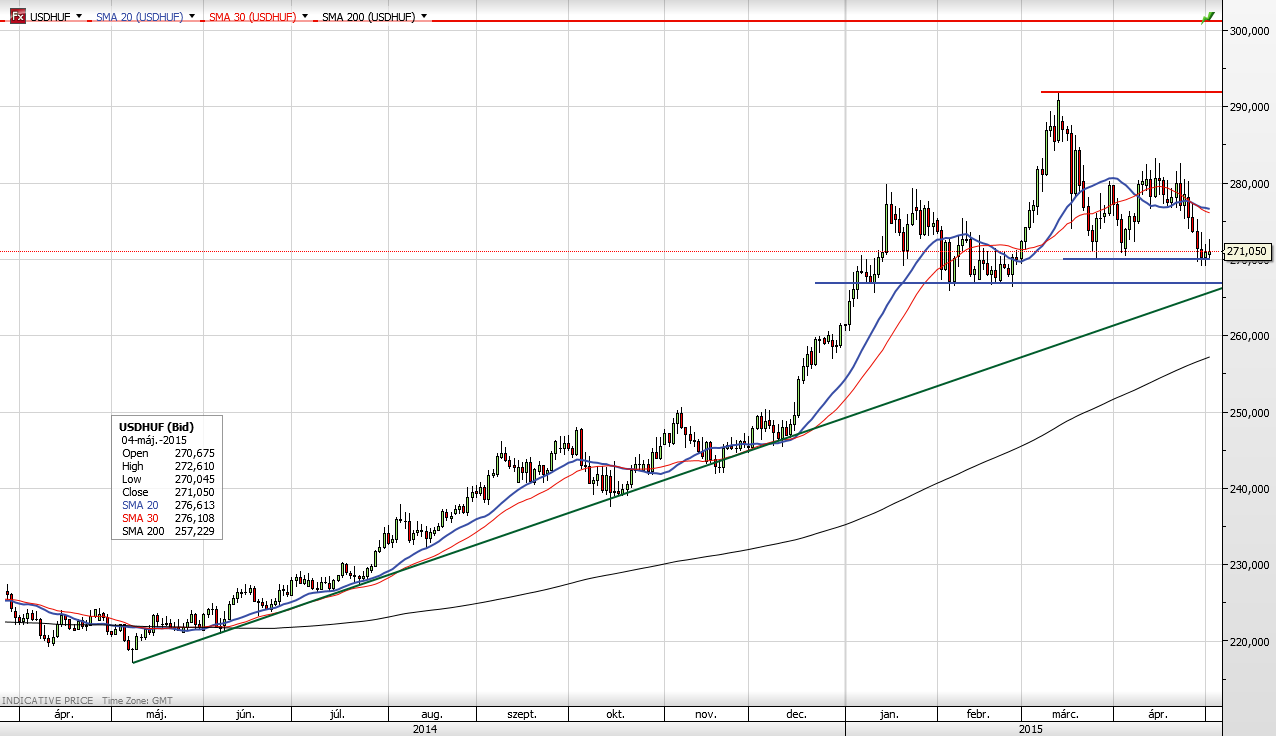Click the 'jún.' month label on time axis
The height and width of the screenshot is (736, 1276).
[245, 715]
